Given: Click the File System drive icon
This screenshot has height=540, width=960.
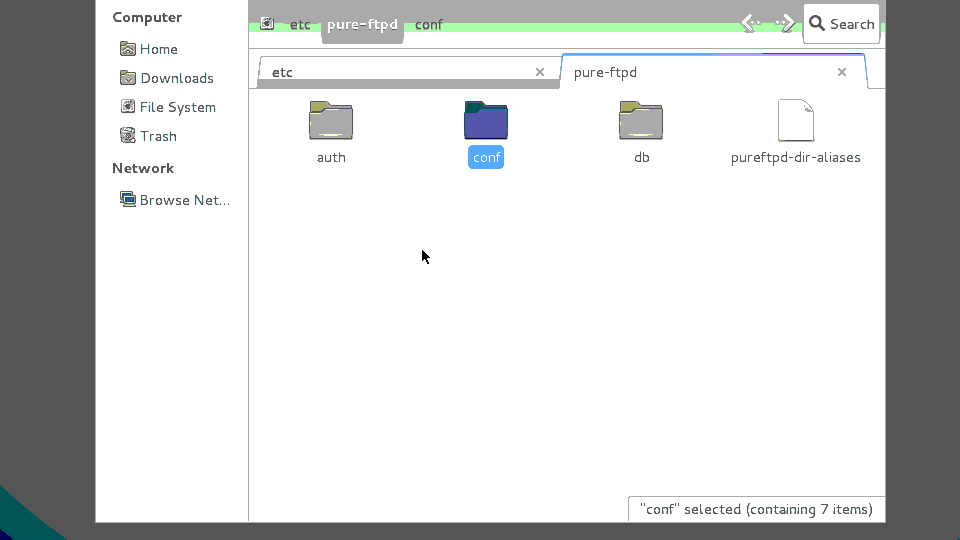Looking at the screenshot, I should [x=127, y=107].
